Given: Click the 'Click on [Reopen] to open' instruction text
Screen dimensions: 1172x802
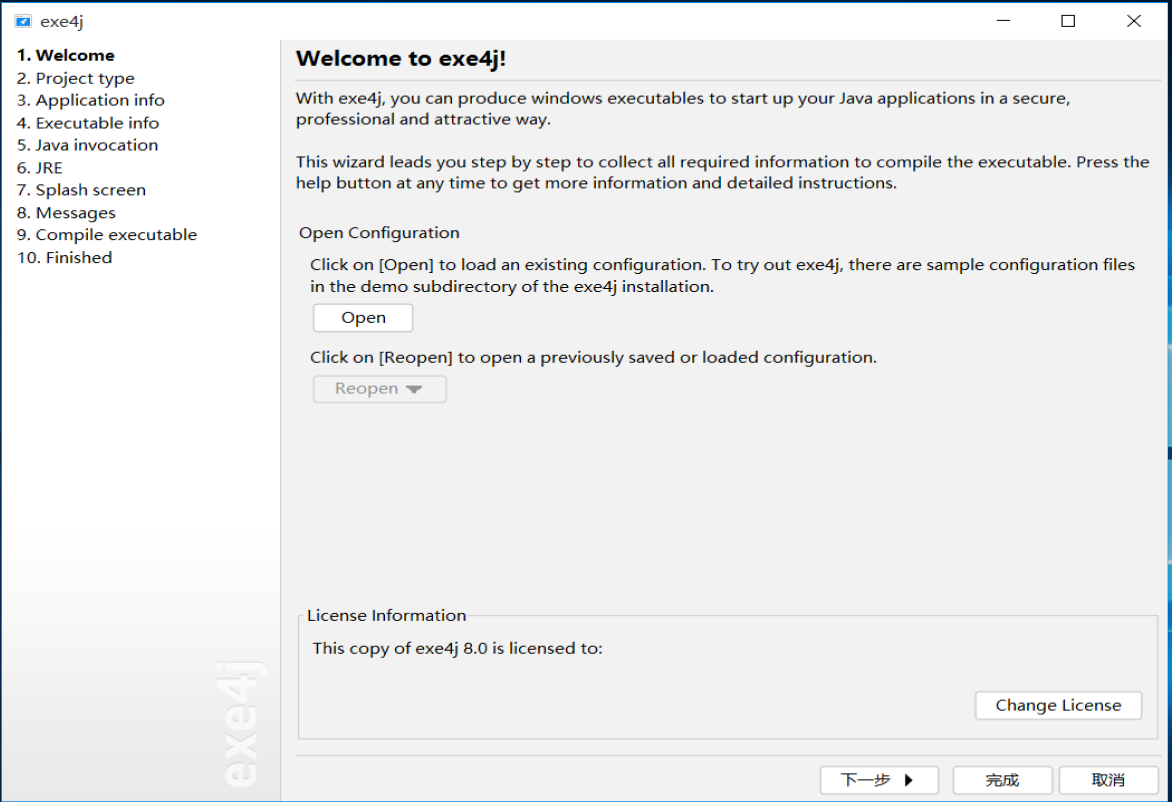Looking at the screenshot, I should pos(593,357).
